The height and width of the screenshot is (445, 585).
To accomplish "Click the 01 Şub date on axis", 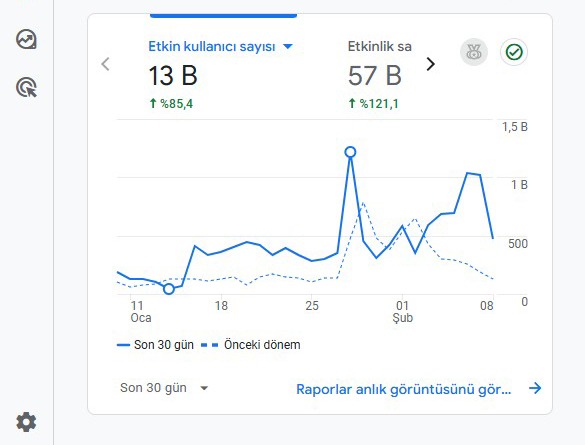I will pos(403,311).
